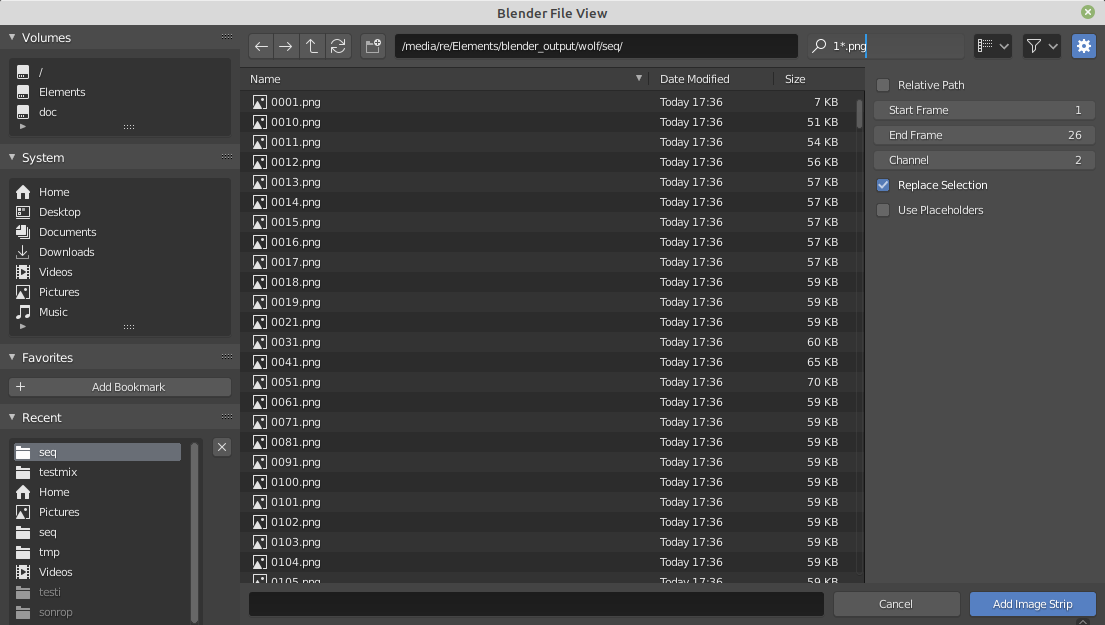Select sonrop in Recent list
Image resolution: width=1105 pixels, height=625 pixels.
point(97,612)
